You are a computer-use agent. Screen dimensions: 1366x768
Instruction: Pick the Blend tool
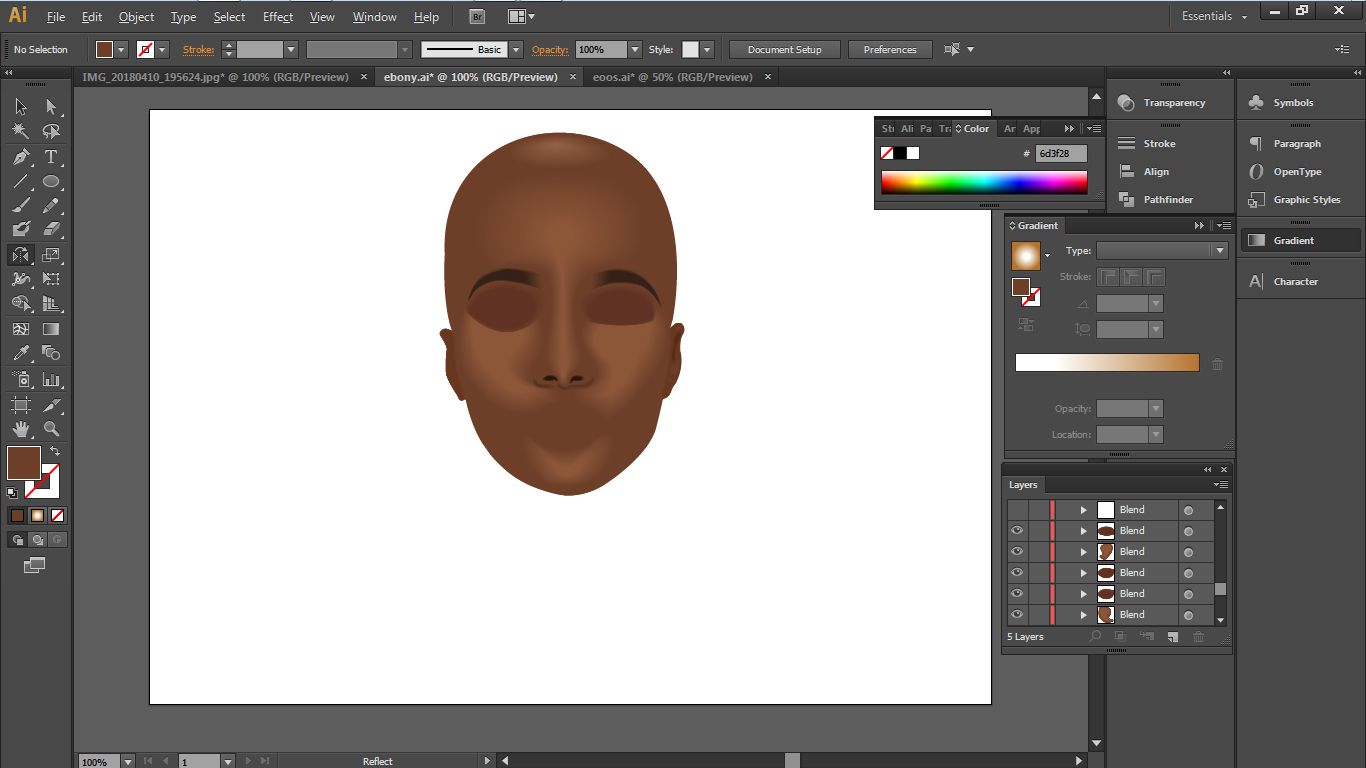coord(51,353)
